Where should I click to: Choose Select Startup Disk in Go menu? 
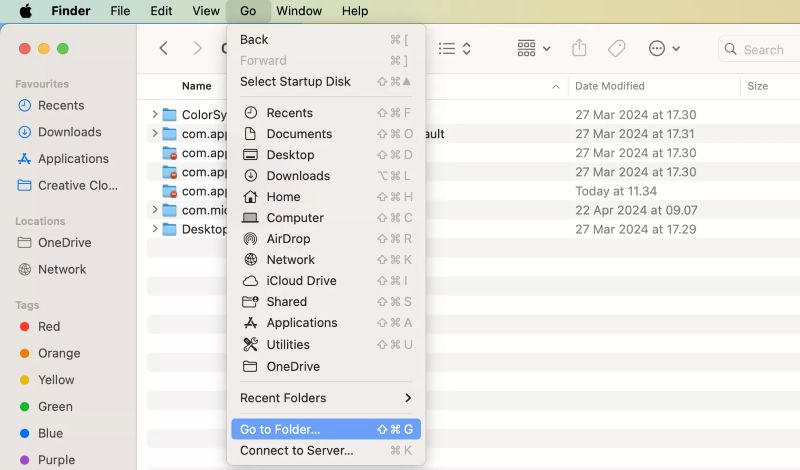(326, 81)
